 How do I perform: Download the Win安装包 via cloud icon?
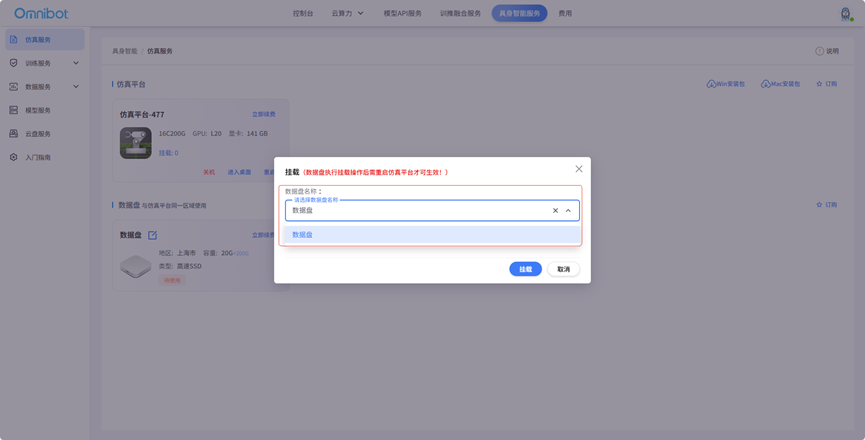tap(711, 84)
